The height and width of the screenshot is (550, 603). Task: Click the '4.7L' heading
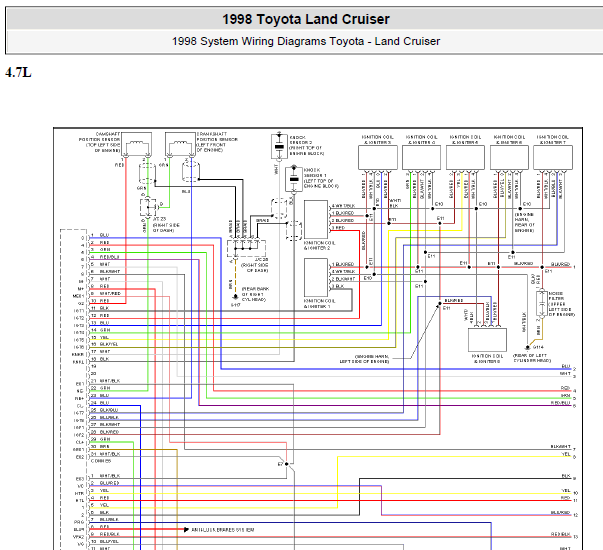[x=18, y=72]
